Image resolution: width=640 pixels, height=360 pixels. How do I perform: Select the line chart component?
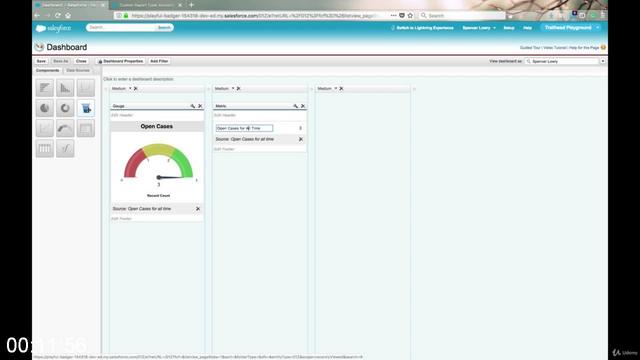(x=86, y=88)
